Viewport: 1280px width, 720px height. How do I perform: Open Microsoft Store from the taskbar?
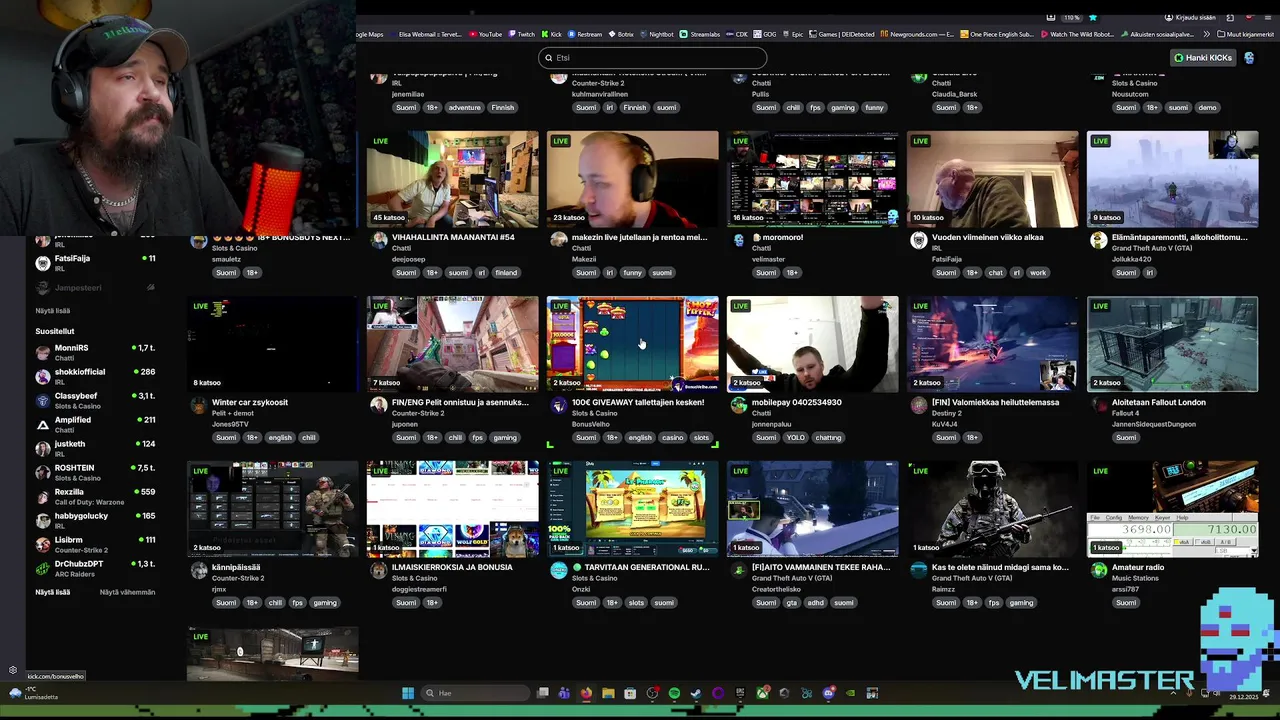coord(630,693)
